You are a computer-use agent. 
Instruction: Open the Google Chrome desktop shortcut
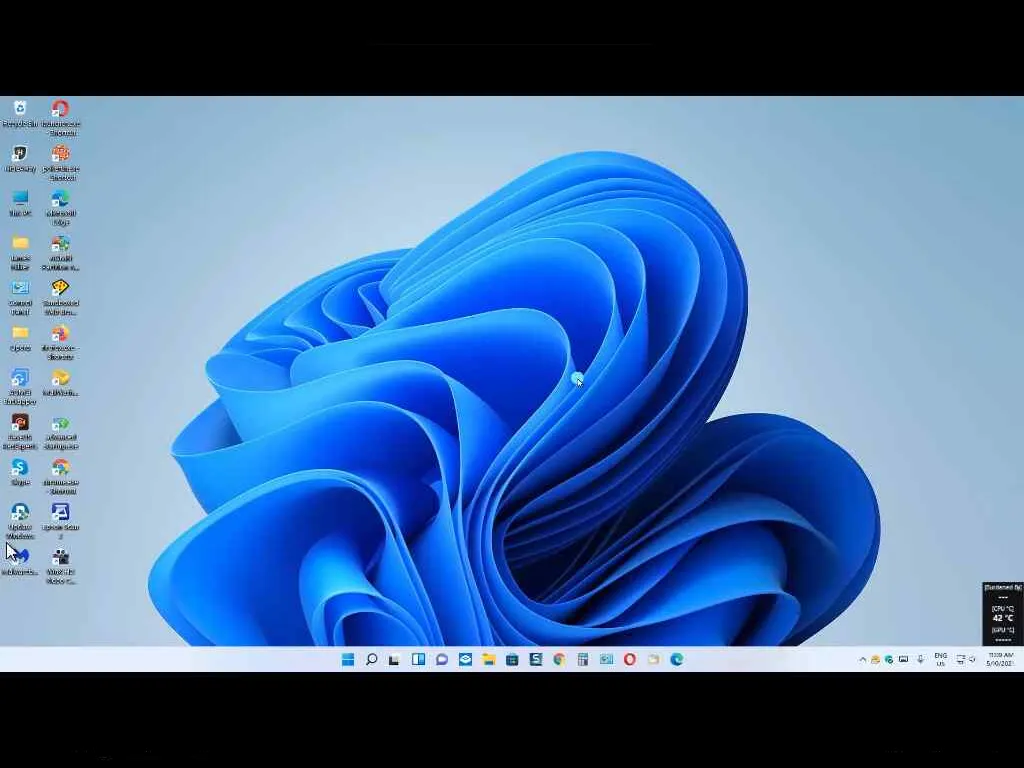(60, 476)
